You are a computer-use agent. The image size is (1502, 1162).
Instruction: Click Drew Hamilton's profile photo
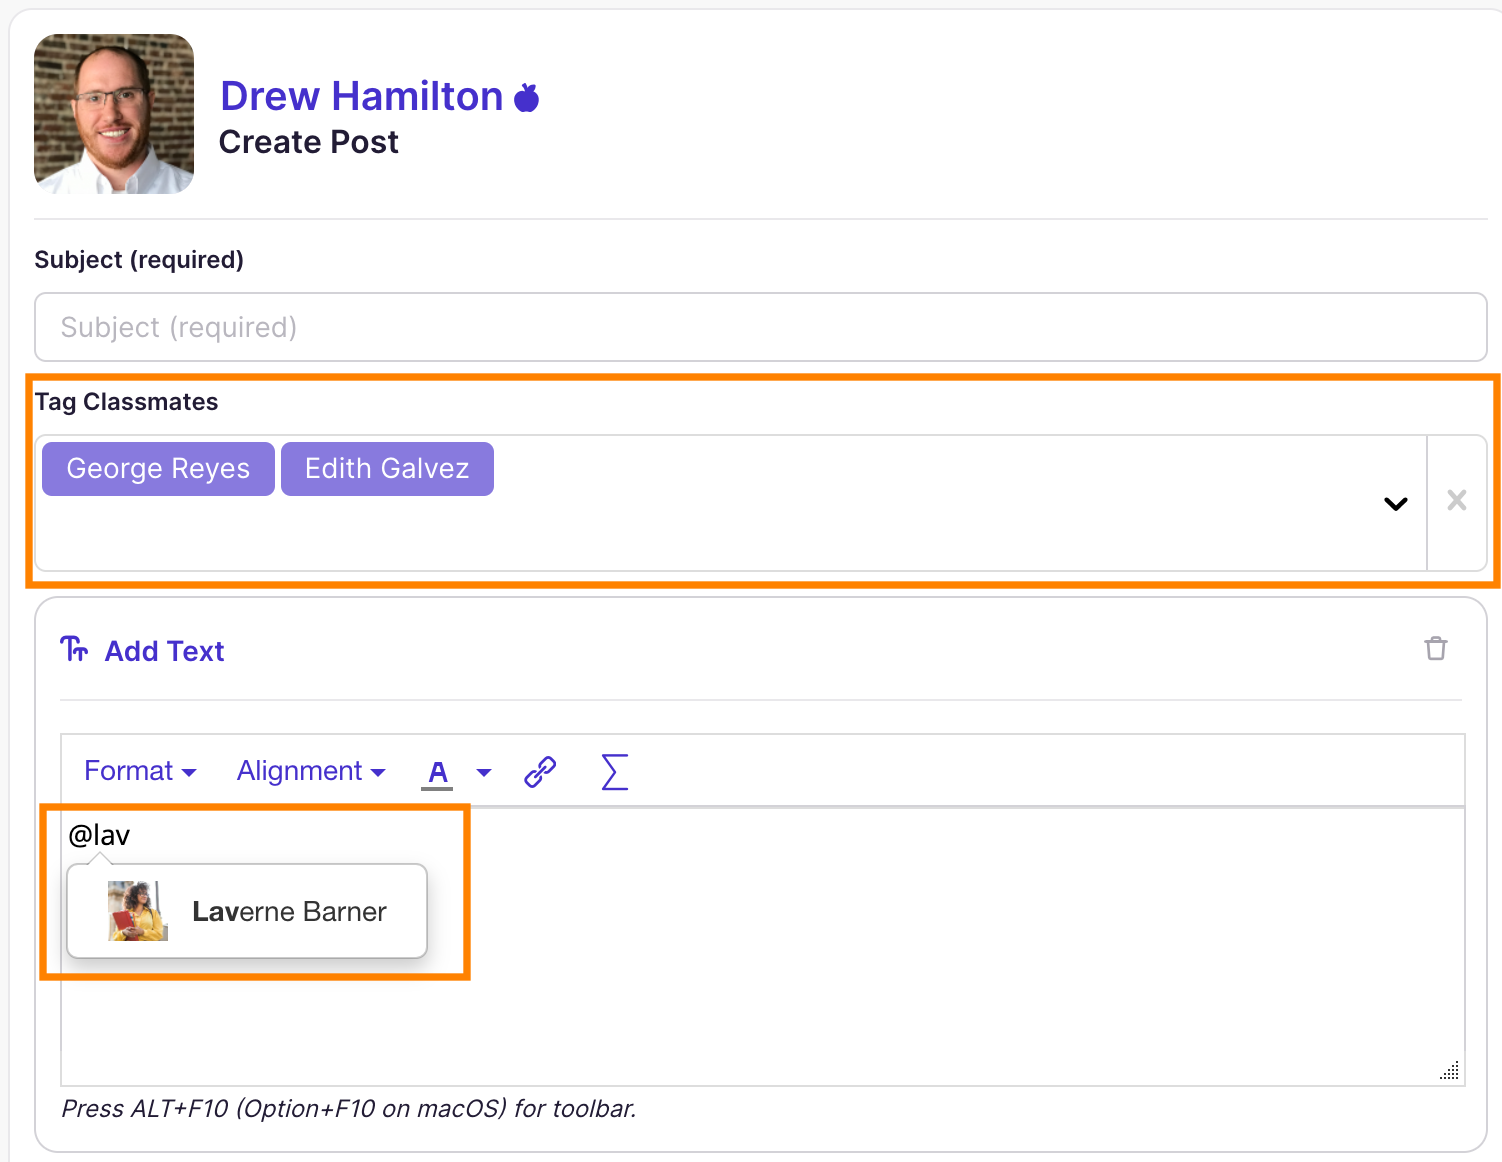[x=114, y=114]
